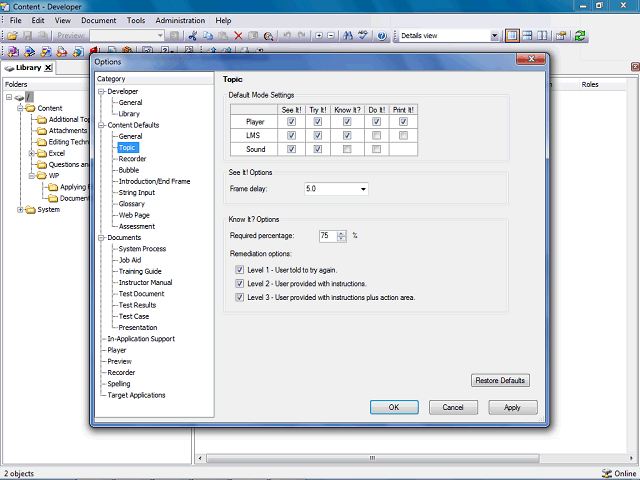This screenshot has height=480, width=640.
Task: Click the first new-item icon in second toolbar
Action: point(13,51)
